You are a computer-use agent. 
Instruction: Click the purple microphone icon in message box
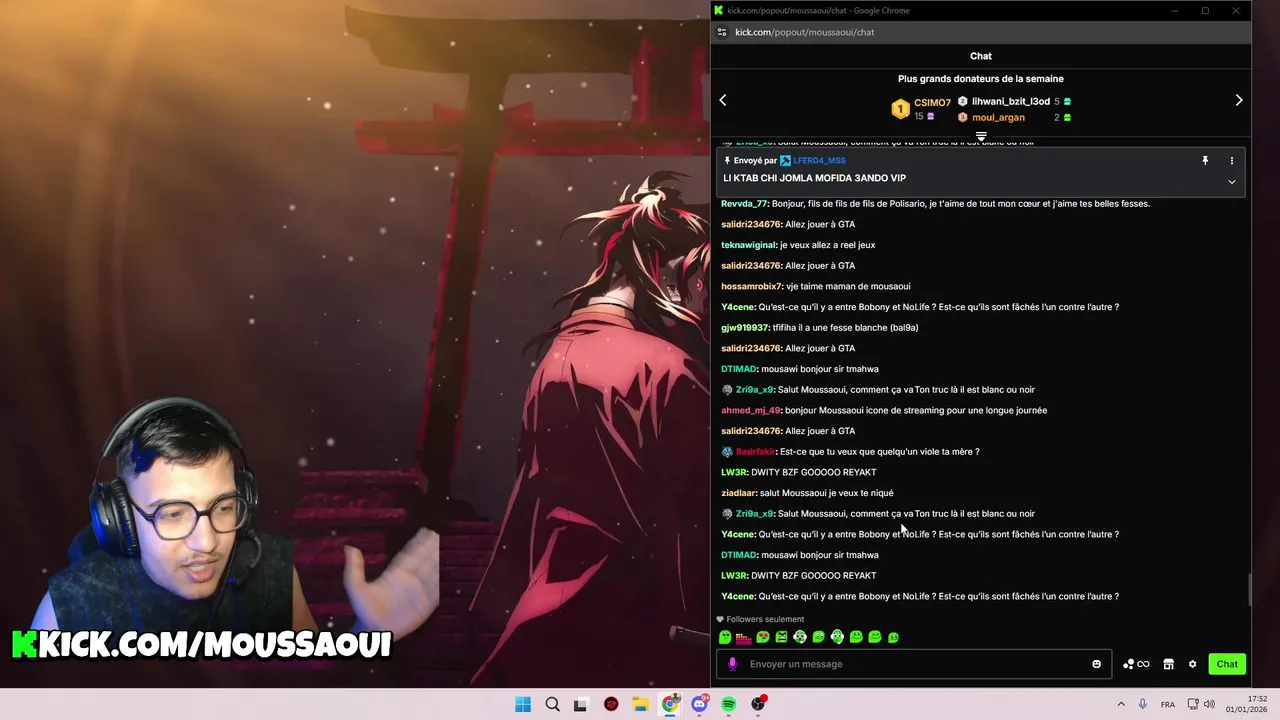732,664
